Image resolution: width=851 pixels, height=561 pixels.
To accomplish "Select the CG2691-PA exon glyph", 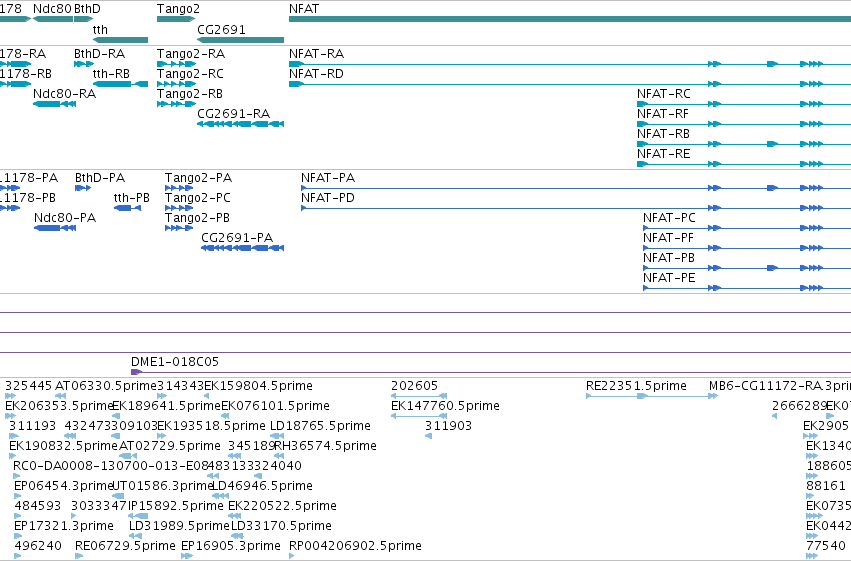I will 243,248.
